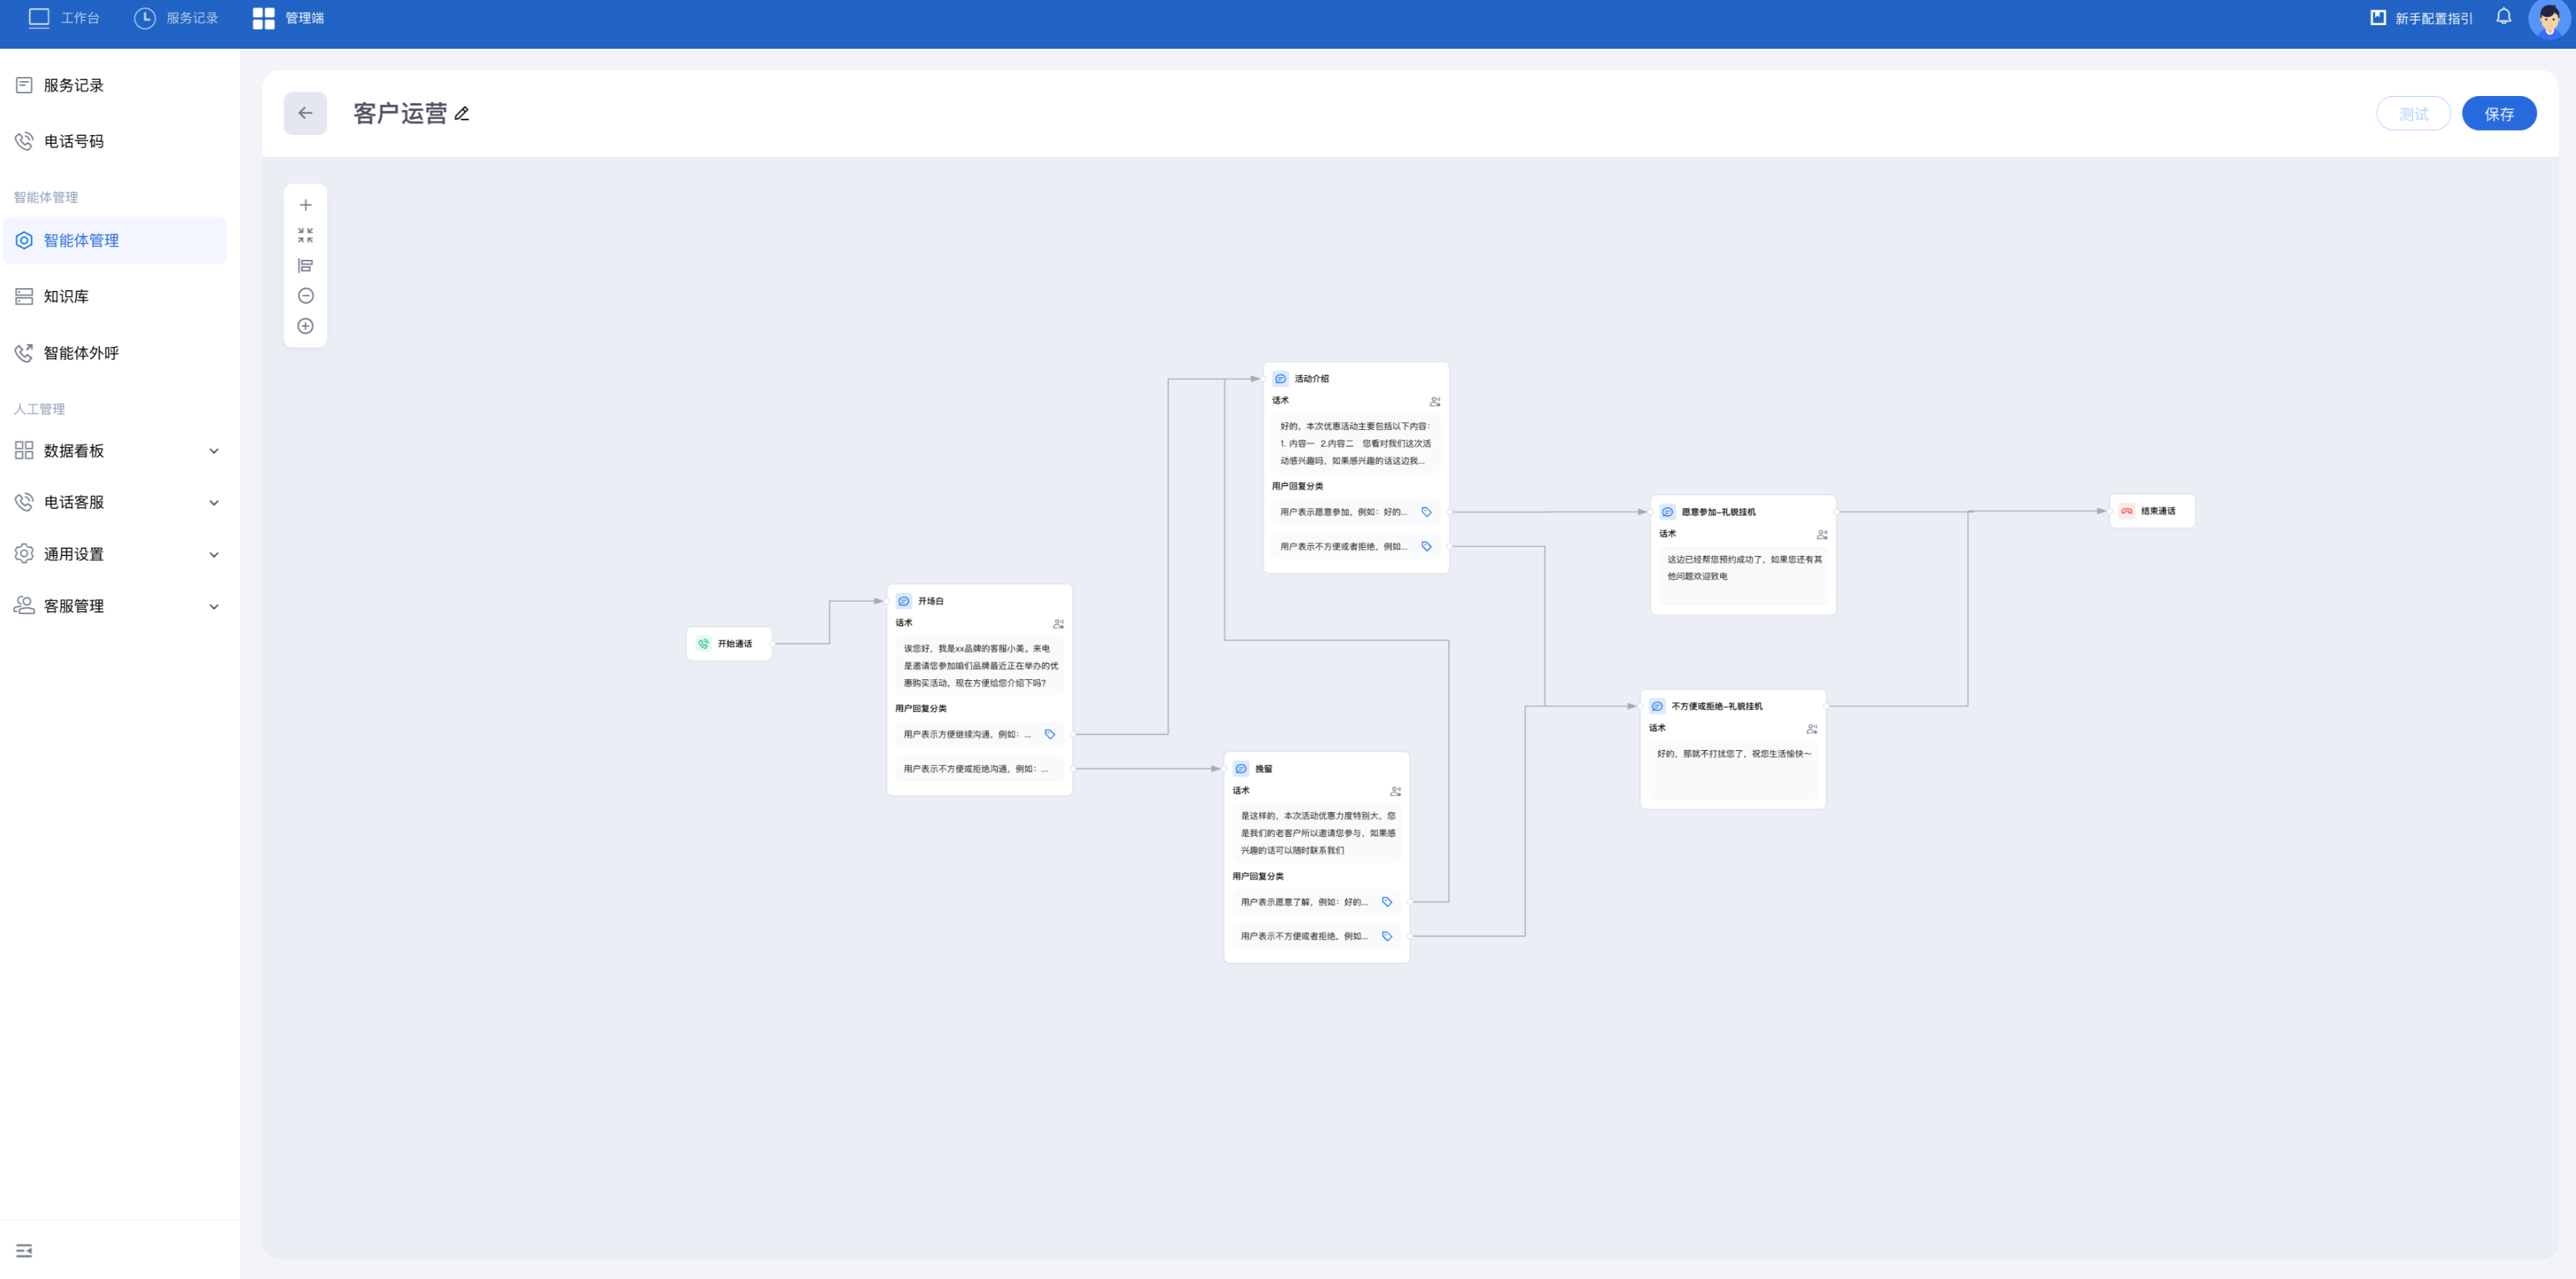Viewport: 2576px width, 1279px height.
Task: Click the auto-align layout icon in canvas toolbar
Action: click(x=305, y=265)
